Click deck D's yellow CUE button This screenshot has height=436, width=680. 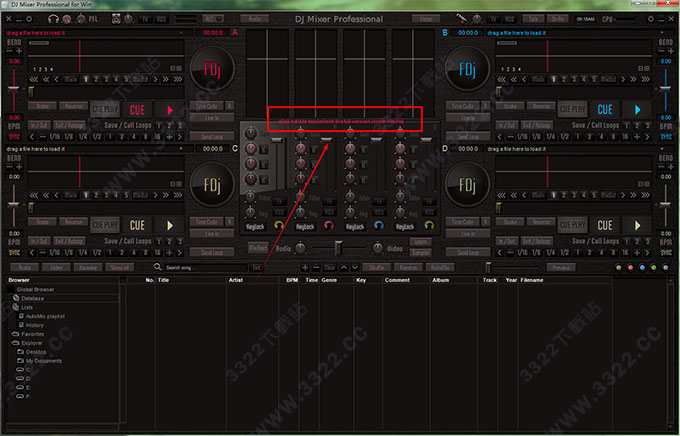(x=605, y=225)
